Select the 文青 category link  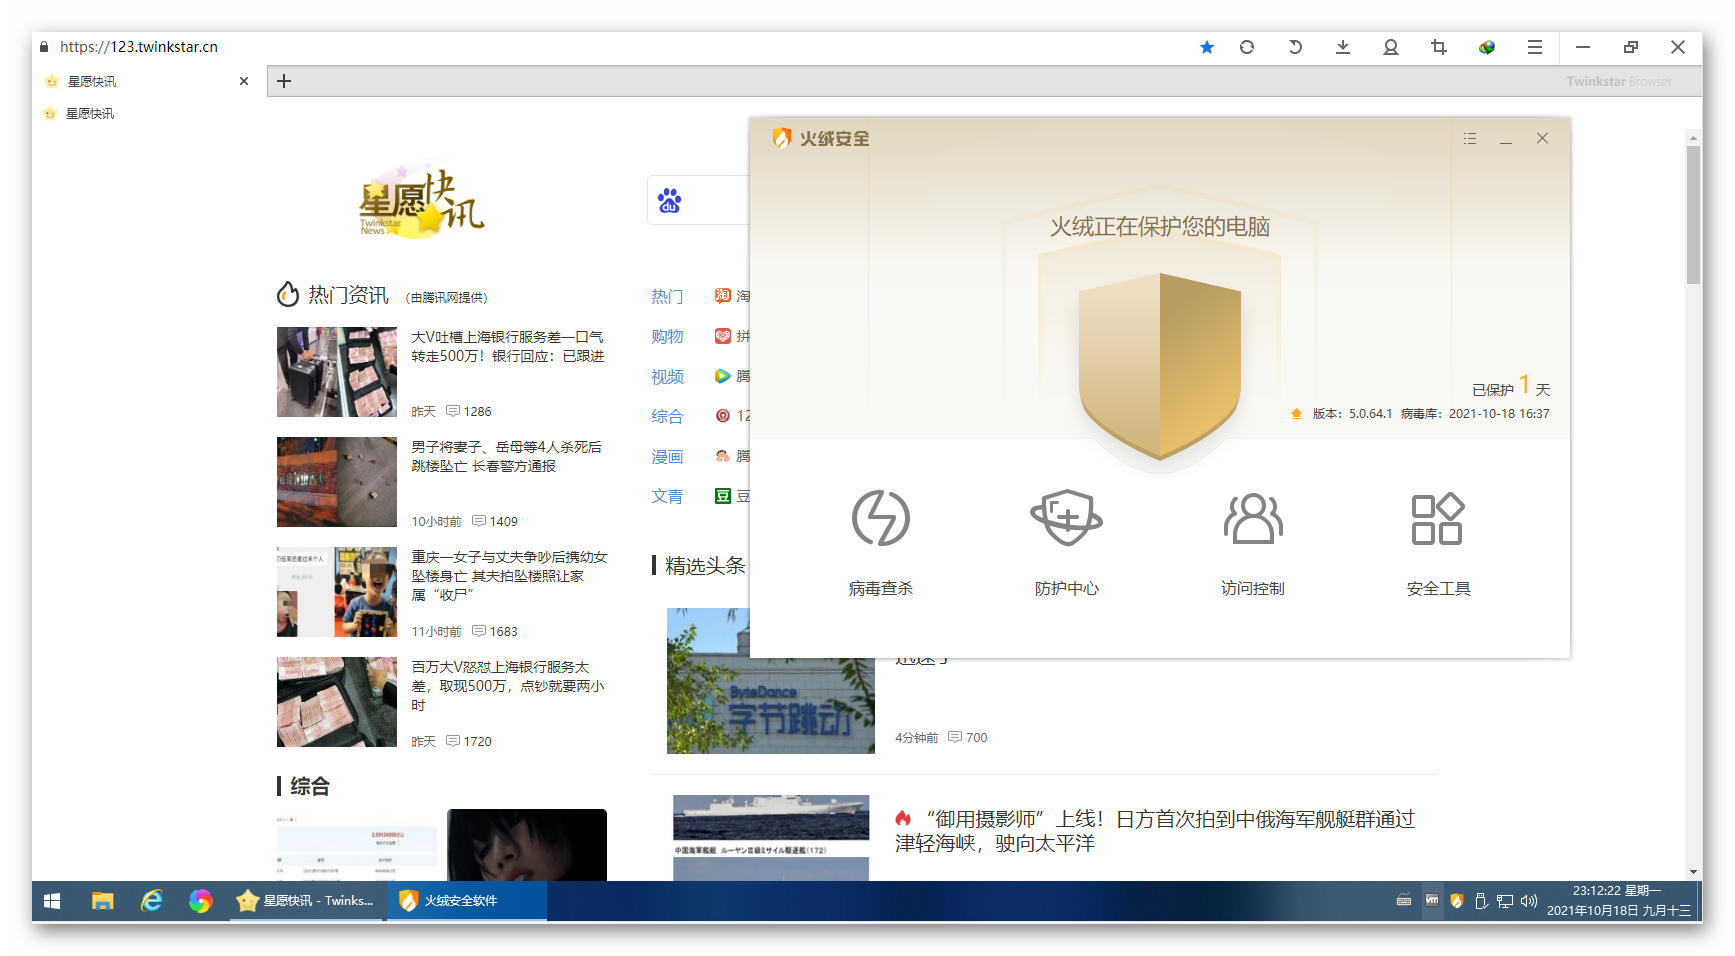(667, 496)
